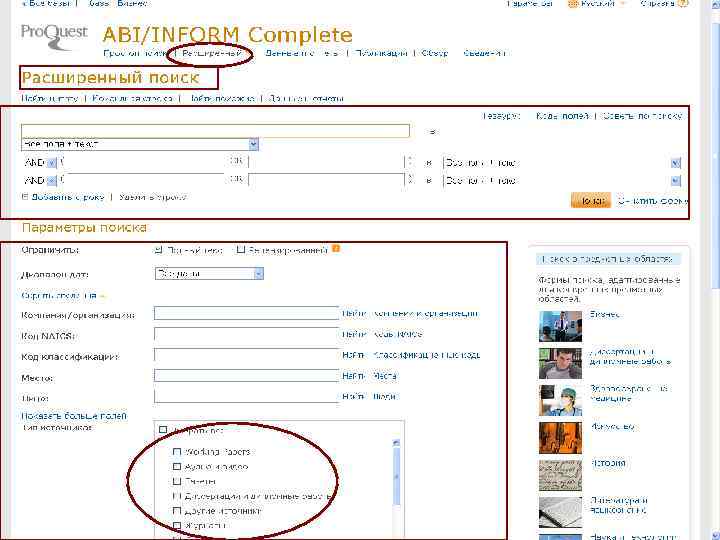720x540 pixels.
Task: Click the up arrow of source type list
Action: 396,443
